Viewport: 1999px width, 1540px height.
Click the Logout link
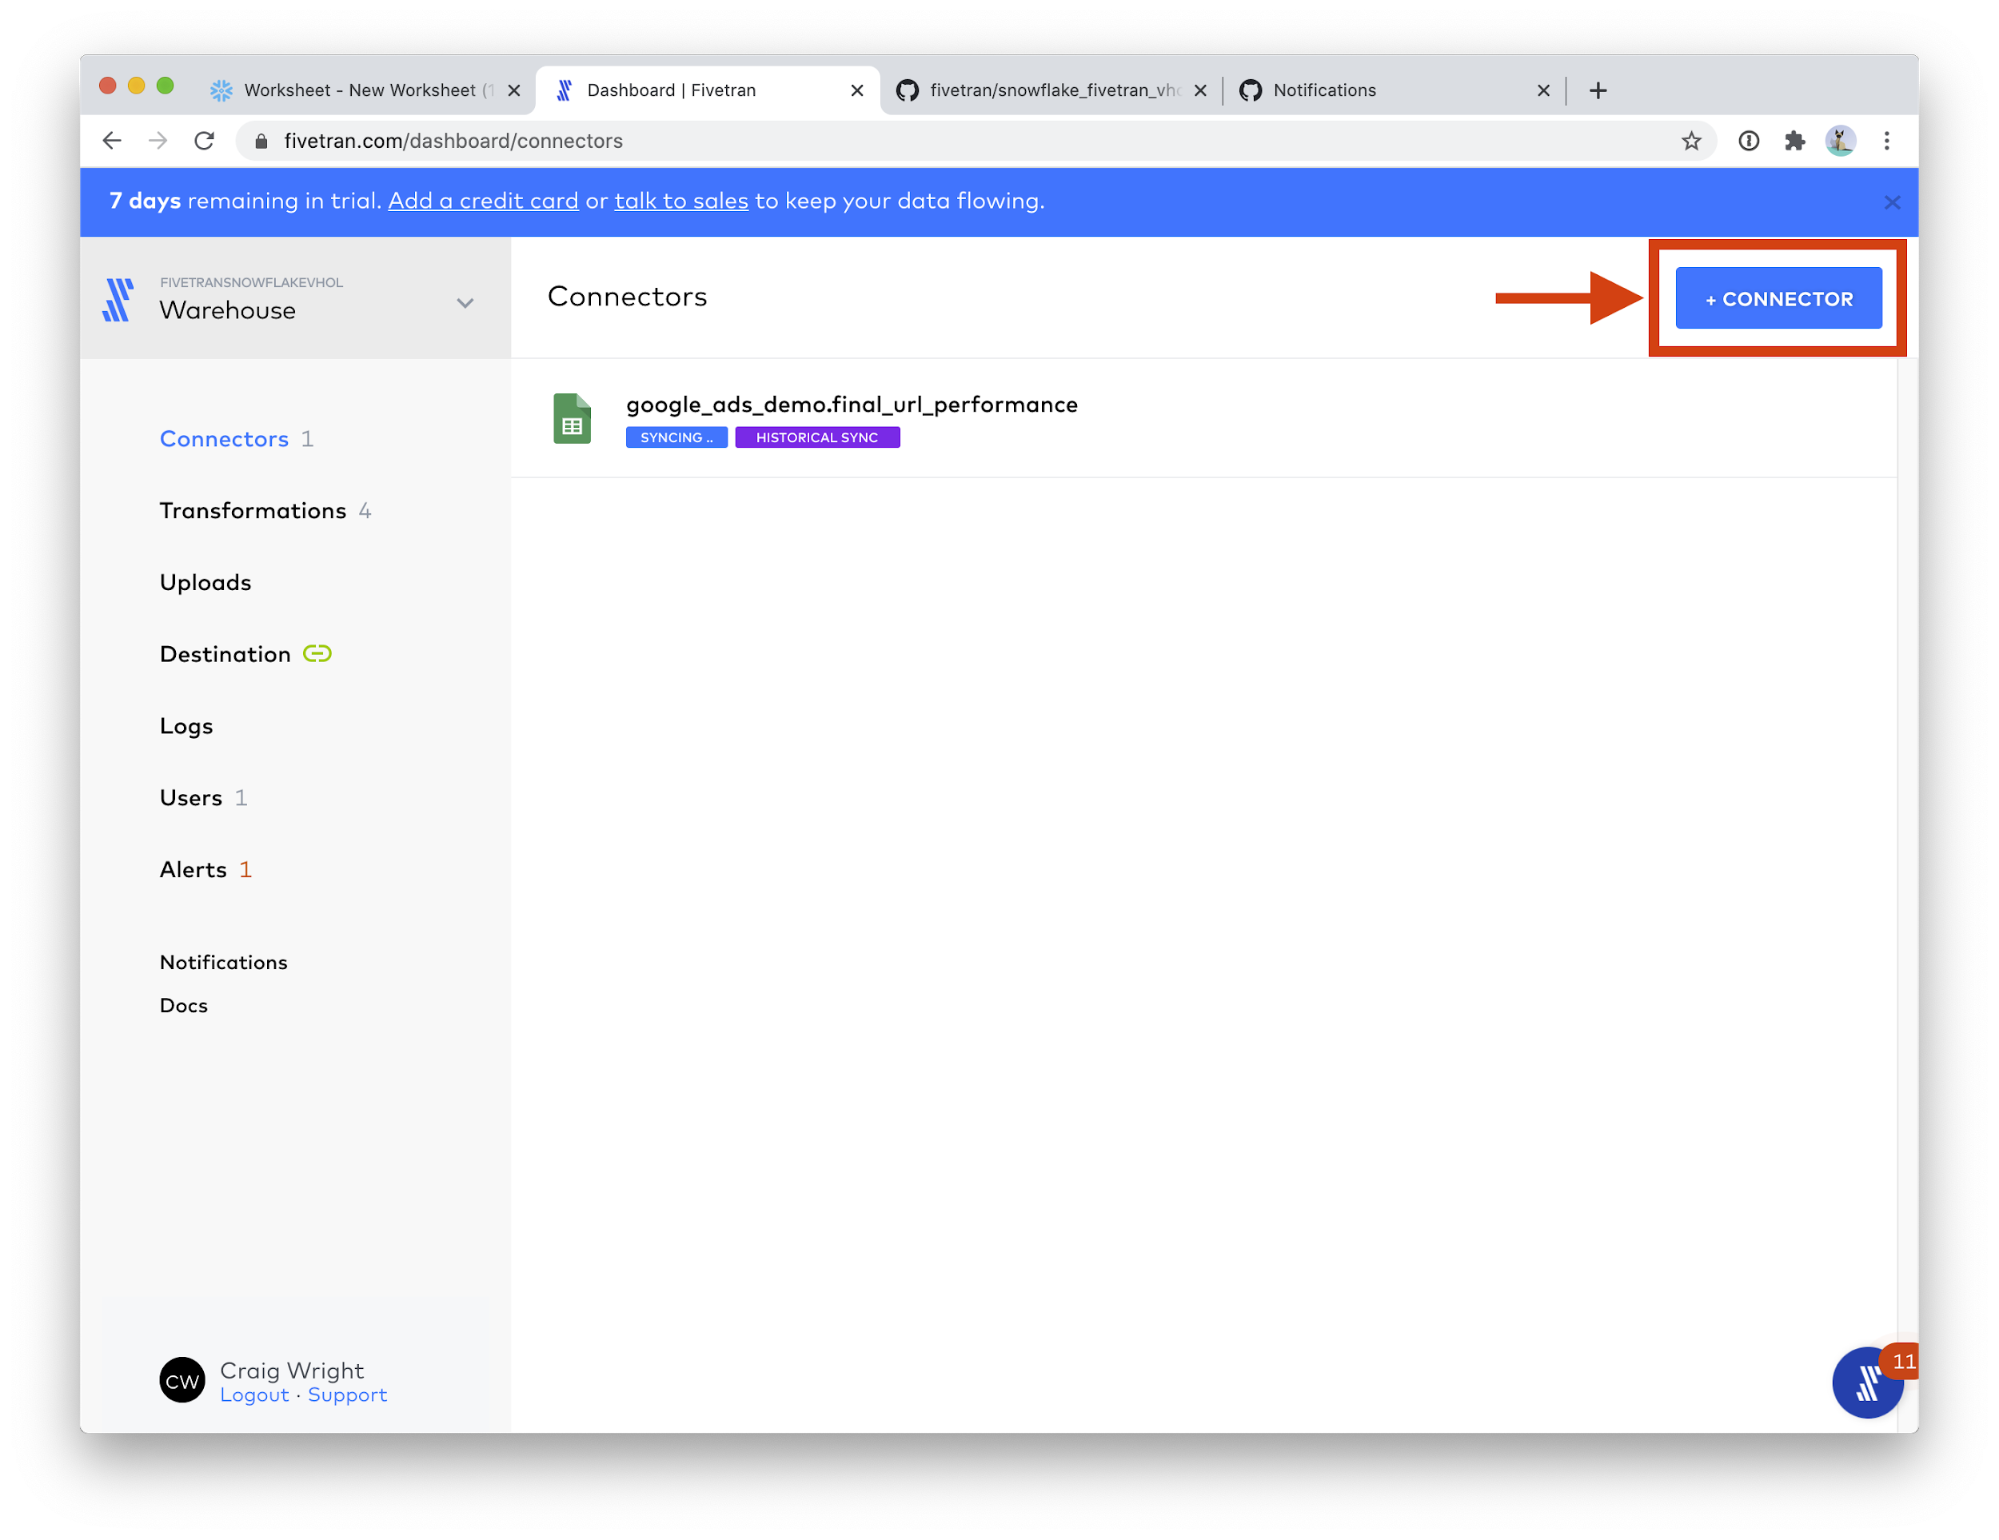tap(254, 1395)
